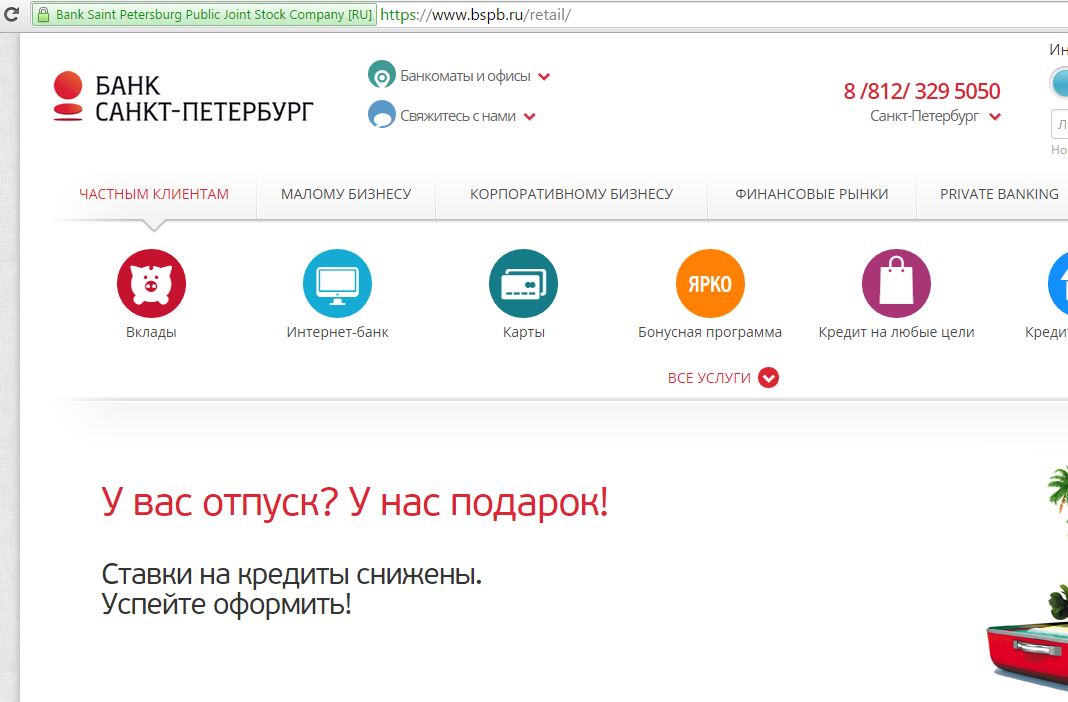Open Вклады piggy bank icon
Screen dimensions: 1068x702
click(x=151, y=283)
